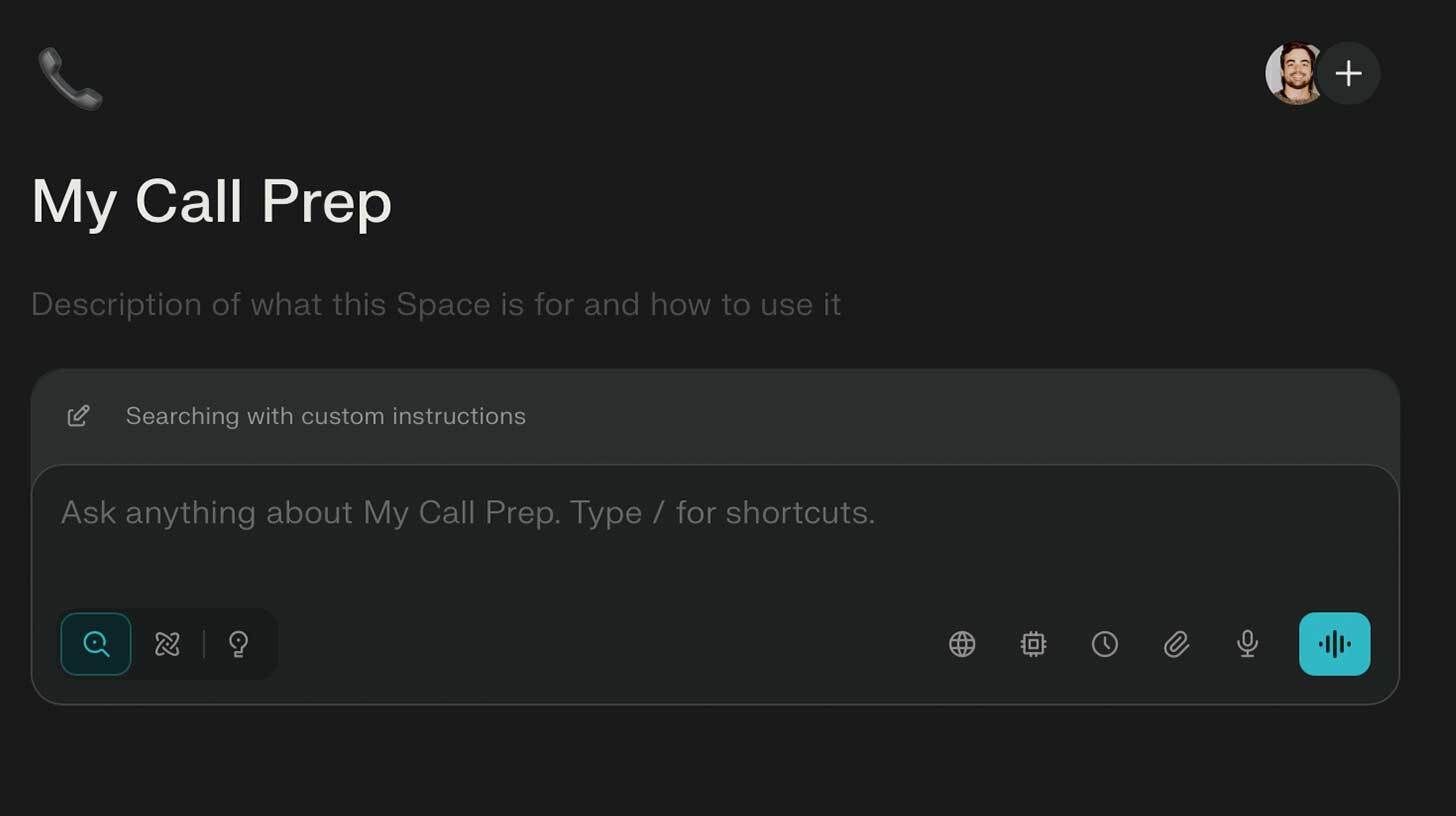This screenshot has height=816, width=1456.
Task: Click the plus button beside the avatar
Action: 1348,73
